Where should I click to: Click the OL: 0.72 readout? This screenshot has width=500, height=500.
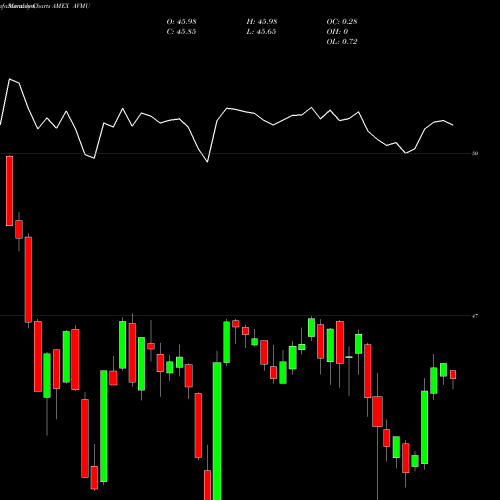pos(342,42)
